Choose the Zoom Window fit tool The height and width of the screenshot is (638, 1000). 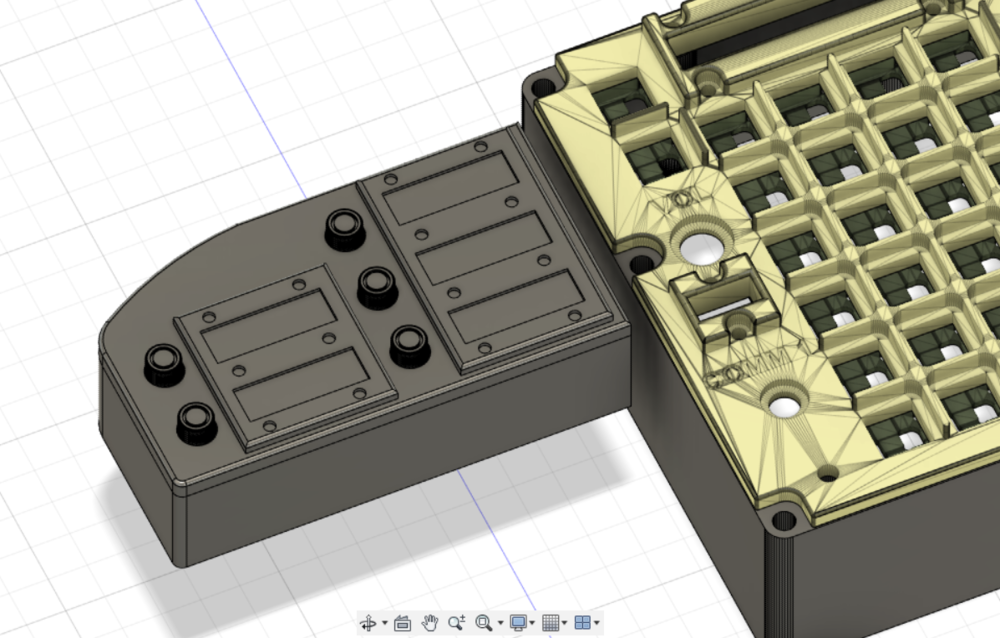pos(484,622)
